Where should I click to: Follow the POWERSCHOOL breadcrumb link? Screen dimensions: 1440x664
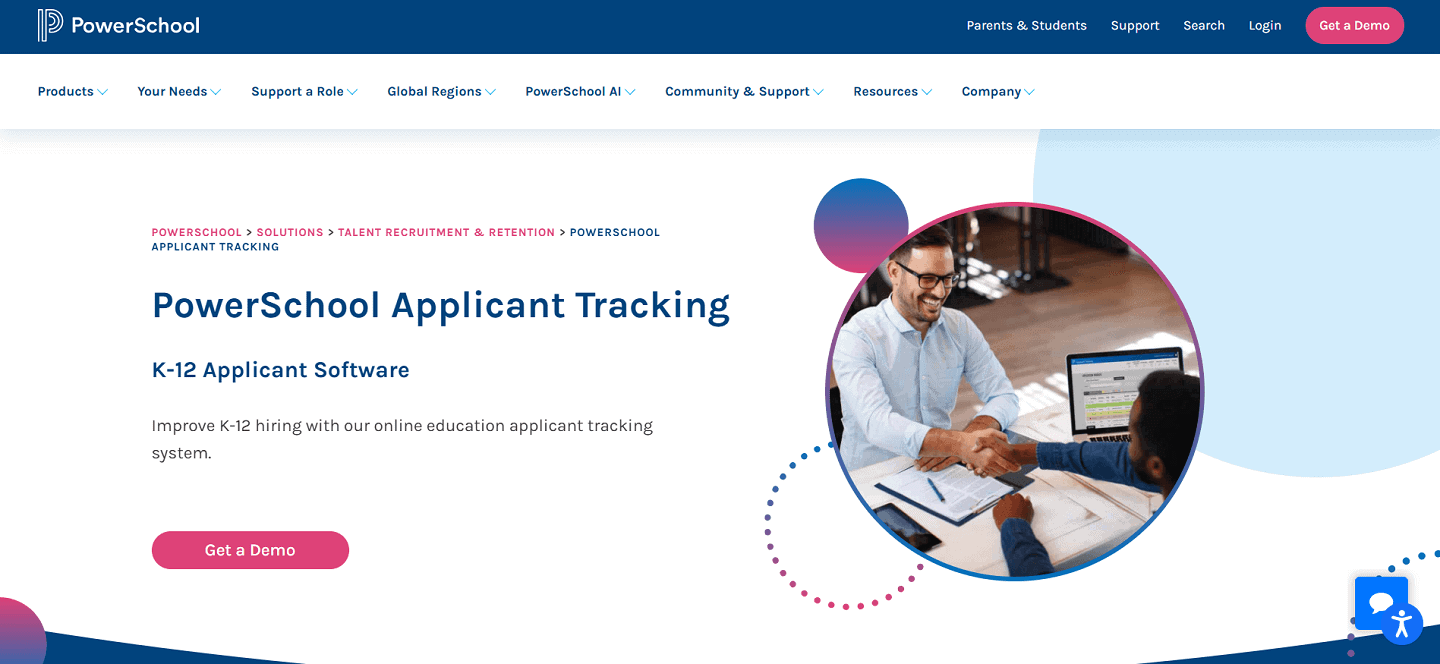[x=197, y=232]
